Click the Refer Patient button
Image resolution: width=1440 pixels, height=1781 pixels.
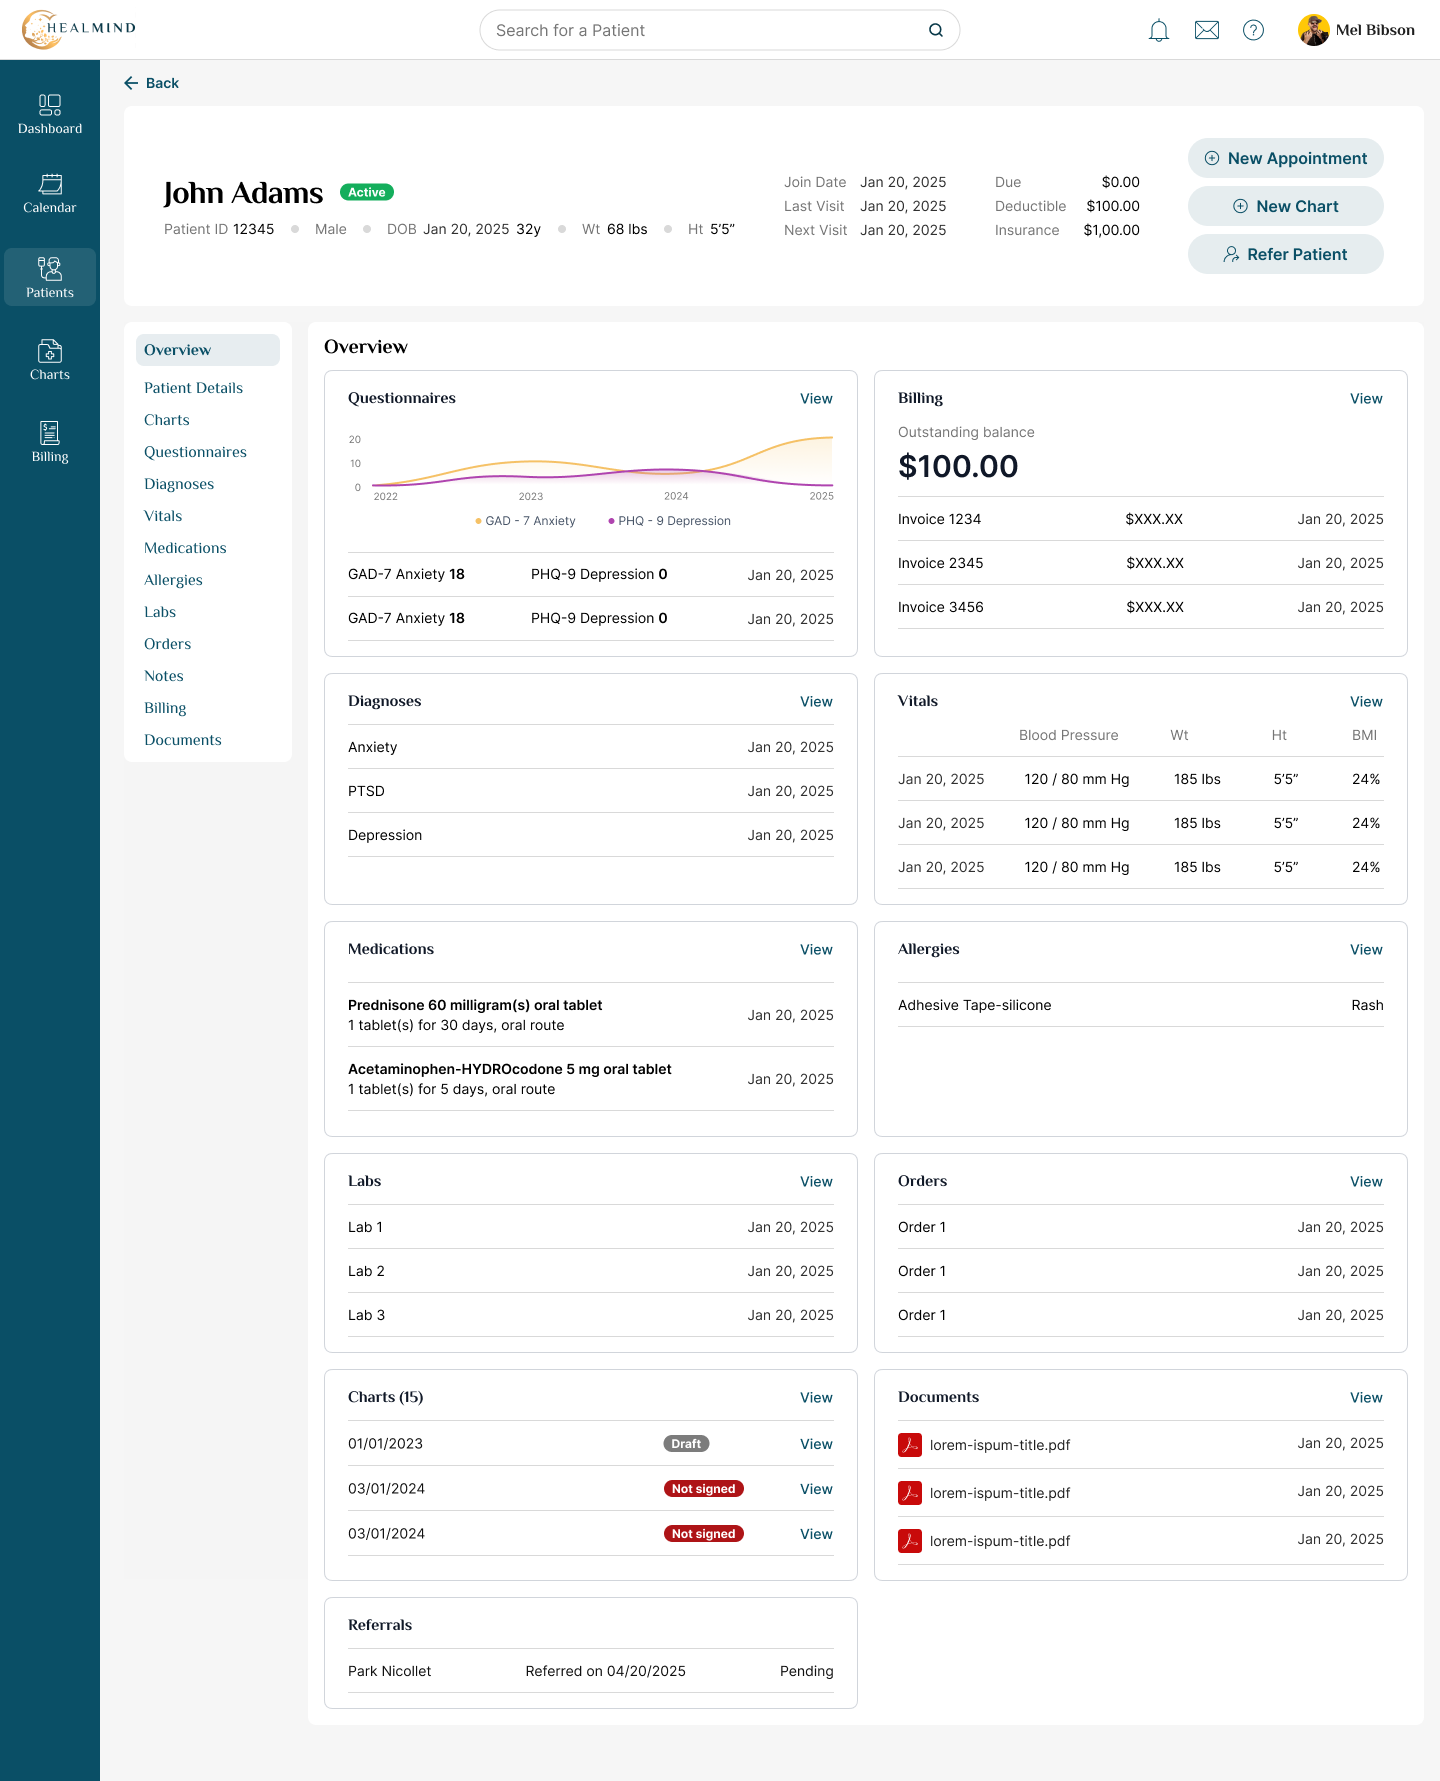(x=1286, y=254)
